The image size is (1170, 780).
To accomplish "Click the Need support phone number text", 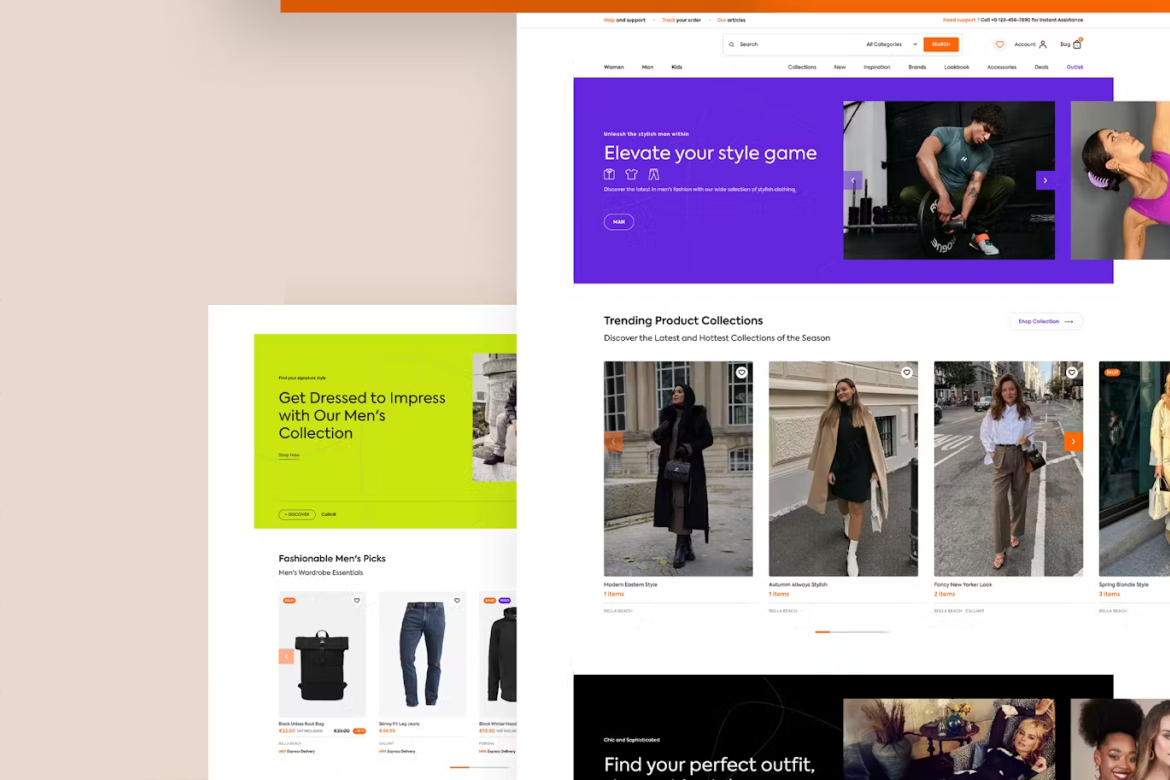I will coord(1013,20).
